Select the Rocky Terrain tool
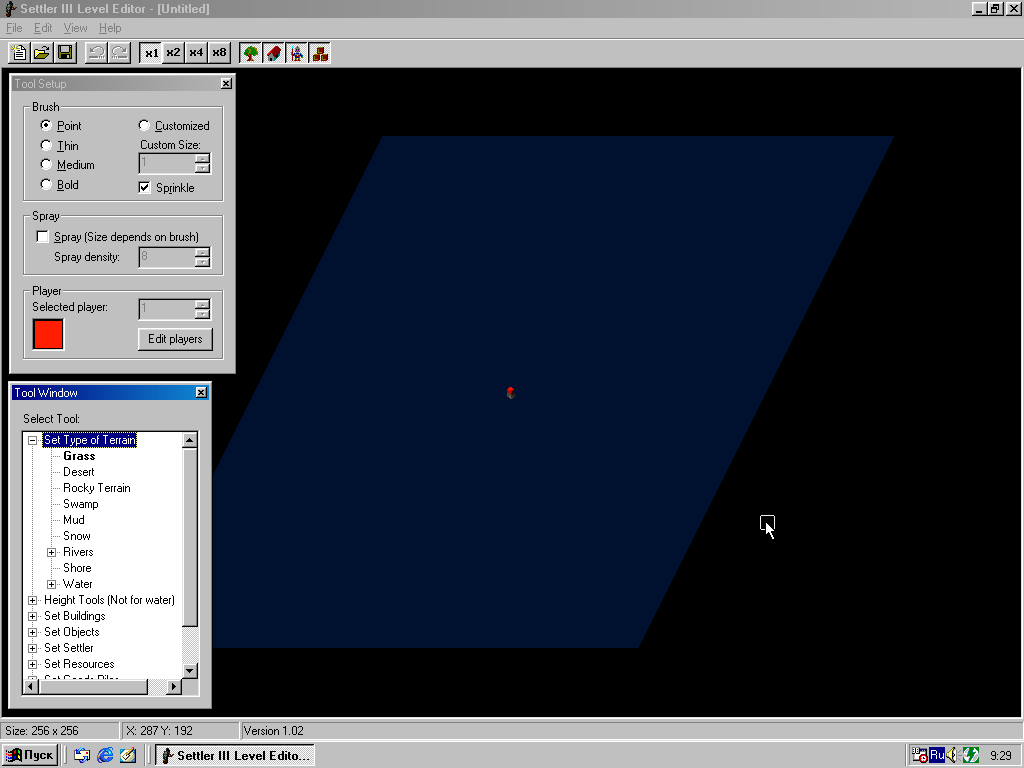Image resolution: width=1024 pixels, height=768 pixels. point(97,488)
